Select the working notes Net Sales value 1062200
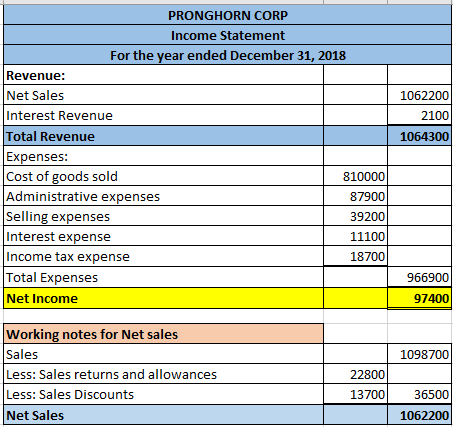The width and height of the screenshot is (453, 427). pyautogui.click(x=419, y=415)
